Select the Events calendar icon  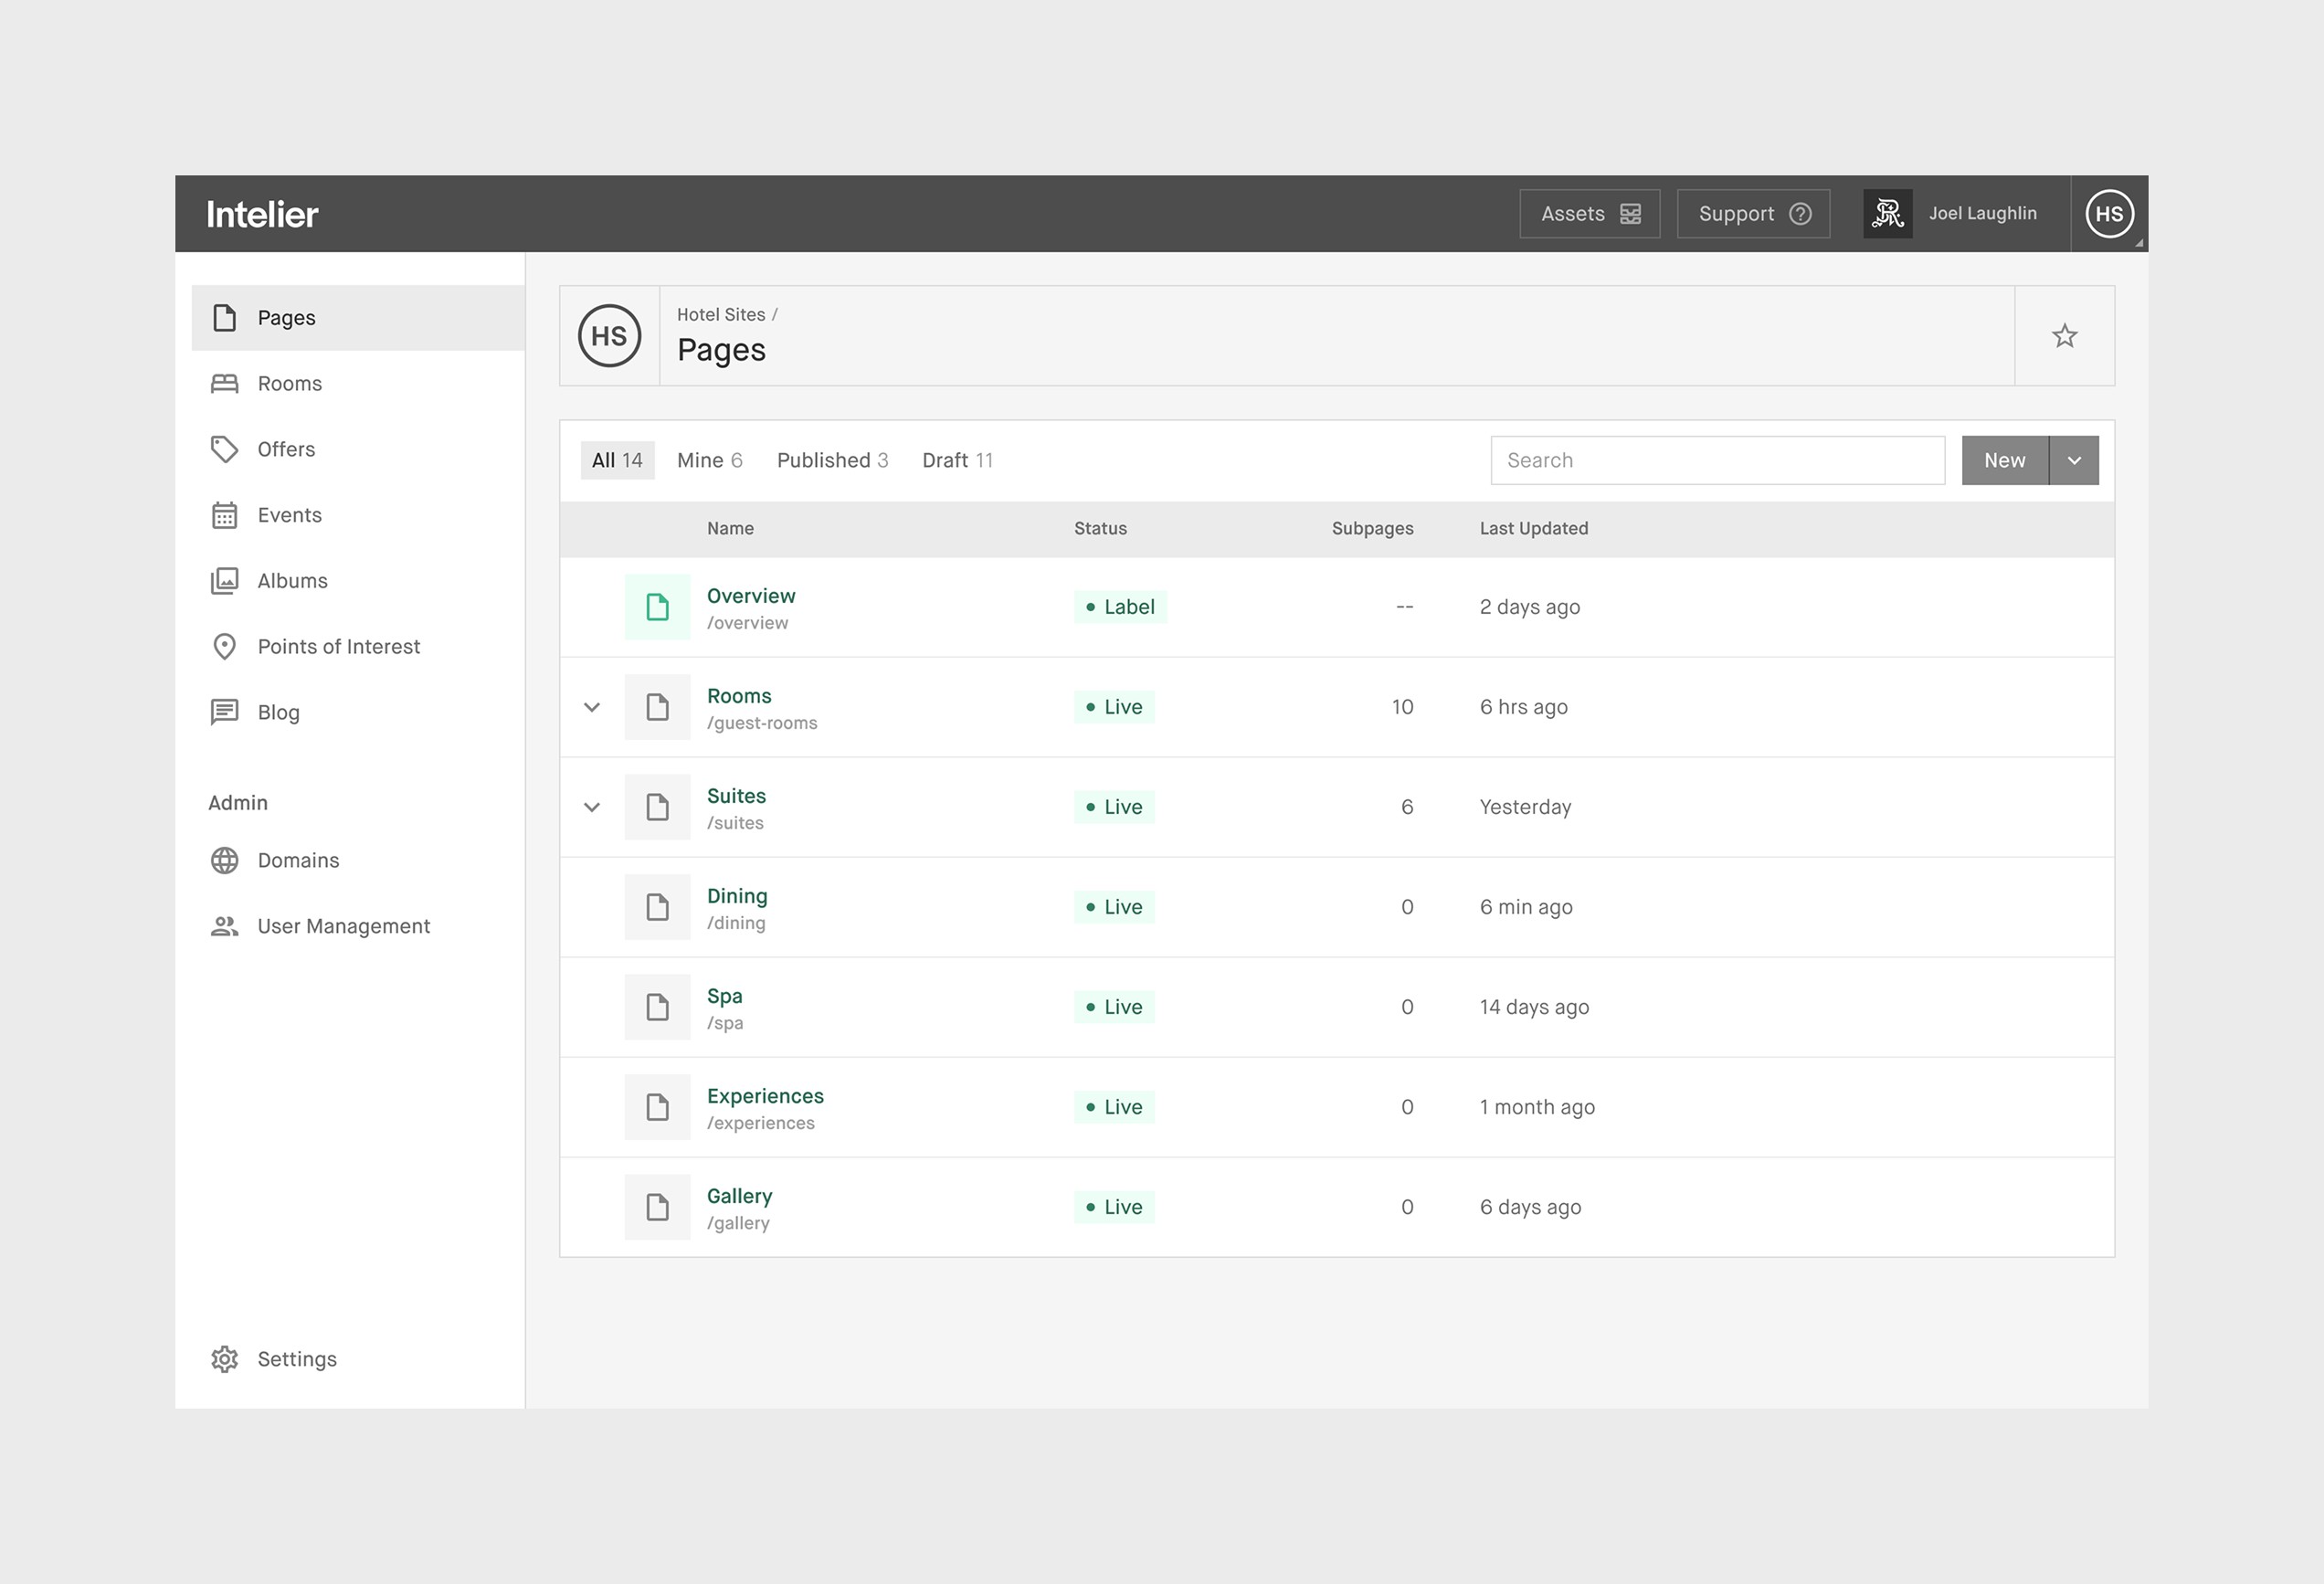tap(225, 515)
